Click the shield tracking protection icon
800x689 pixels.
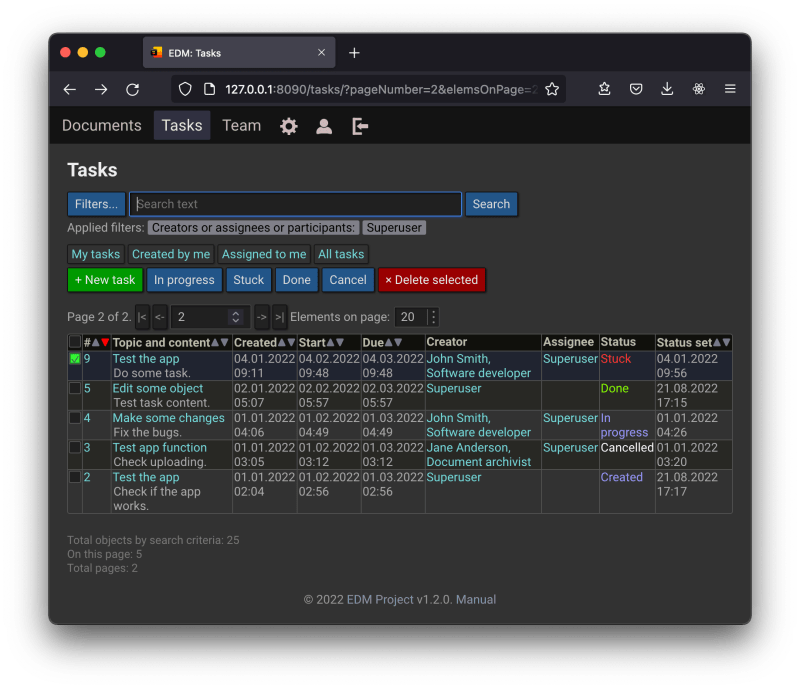(x=185, y=89)
